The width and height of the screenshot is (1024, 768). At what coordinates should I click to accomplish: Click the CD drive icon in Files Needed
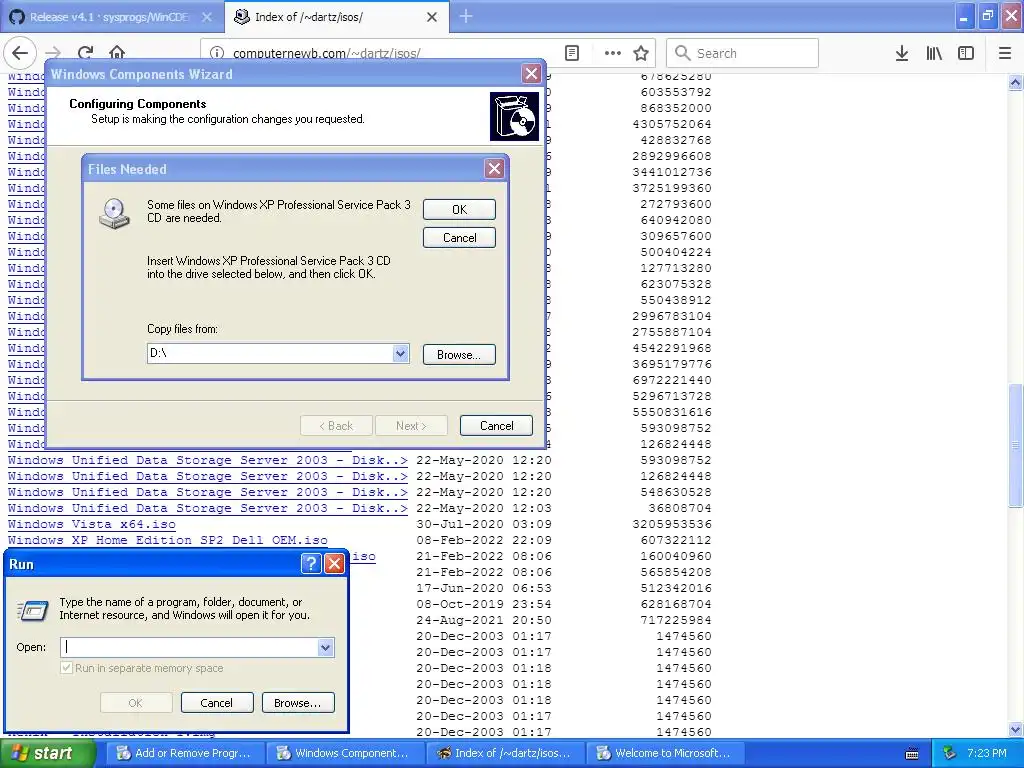pos(114,214)
